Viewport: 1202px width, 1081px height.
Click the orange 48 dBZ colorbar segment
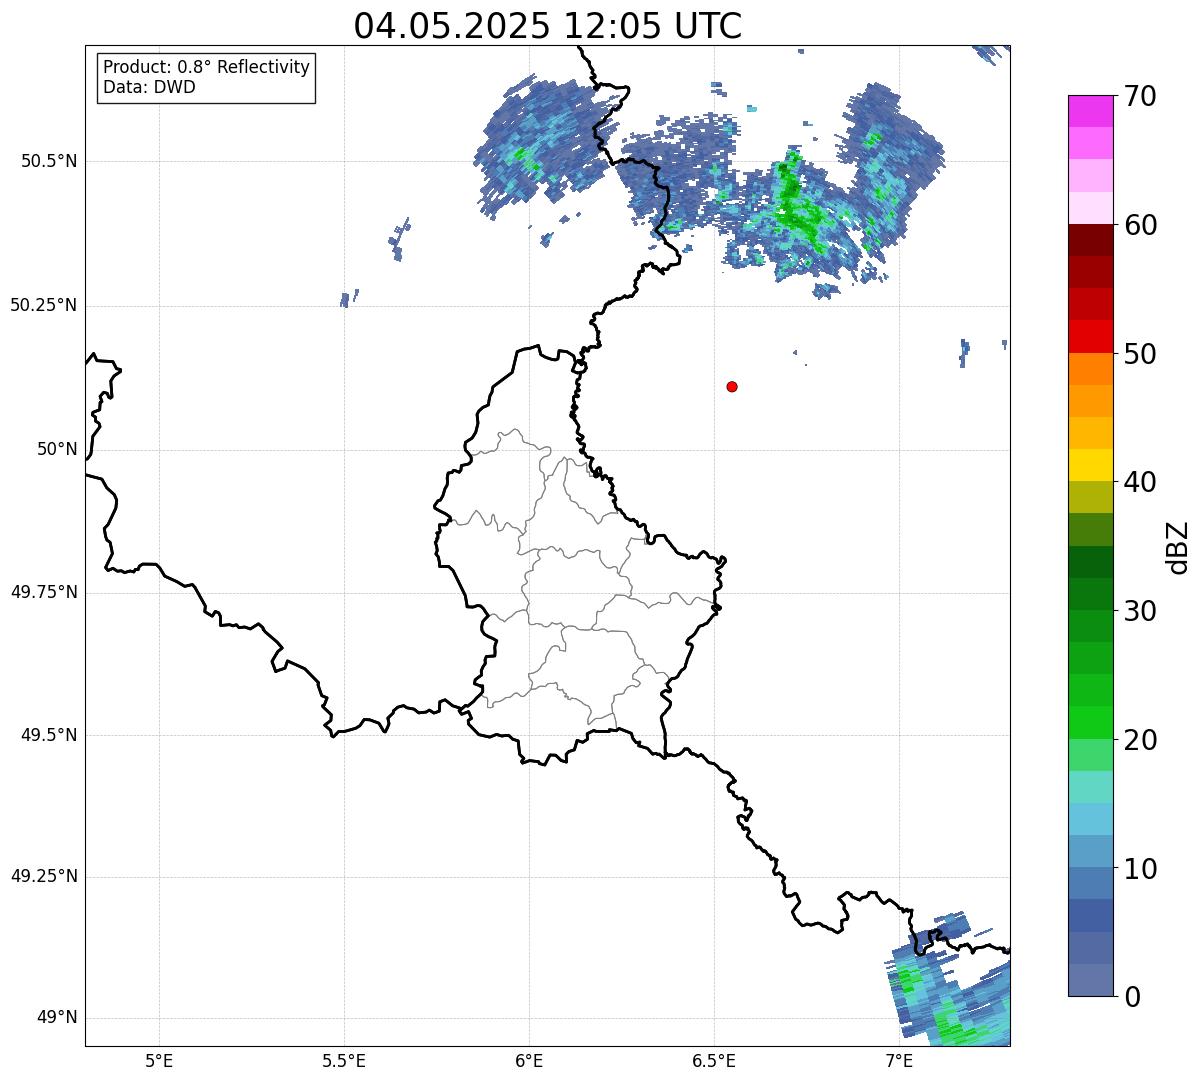[1091, 368]
